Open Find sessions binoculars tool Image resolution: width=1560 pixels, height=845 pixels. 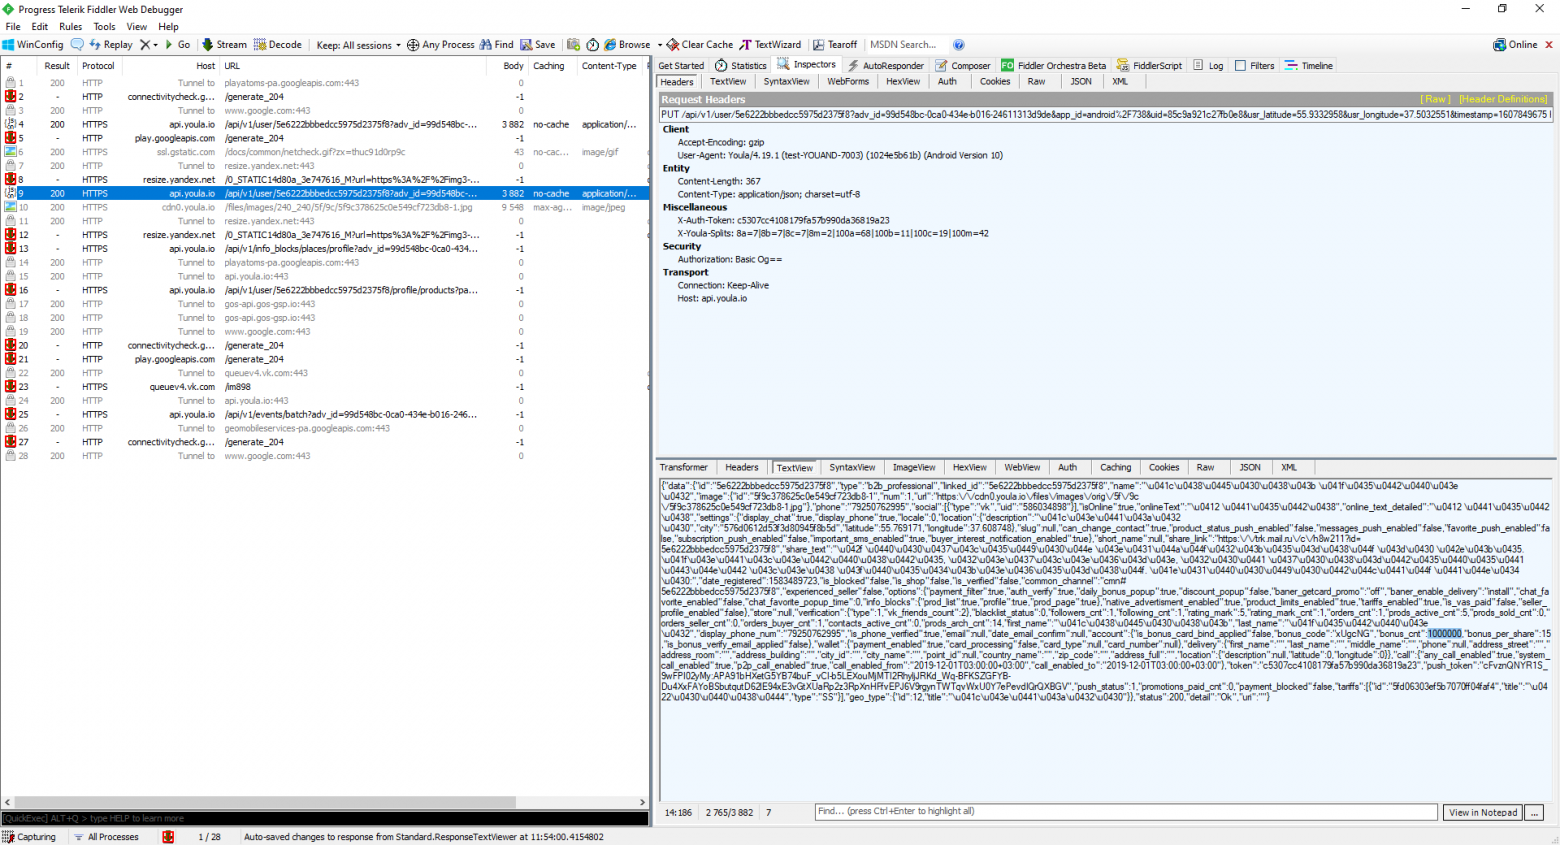(x=496, y=45)
